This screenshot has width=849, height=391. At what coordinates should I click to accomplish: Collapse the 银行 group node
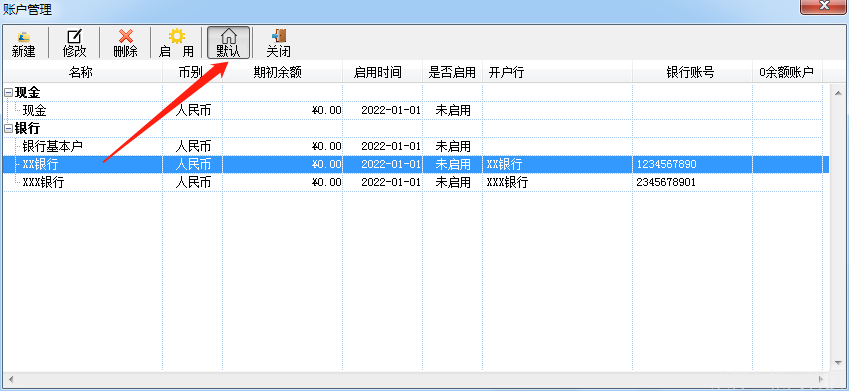click(x=8, y=129)
